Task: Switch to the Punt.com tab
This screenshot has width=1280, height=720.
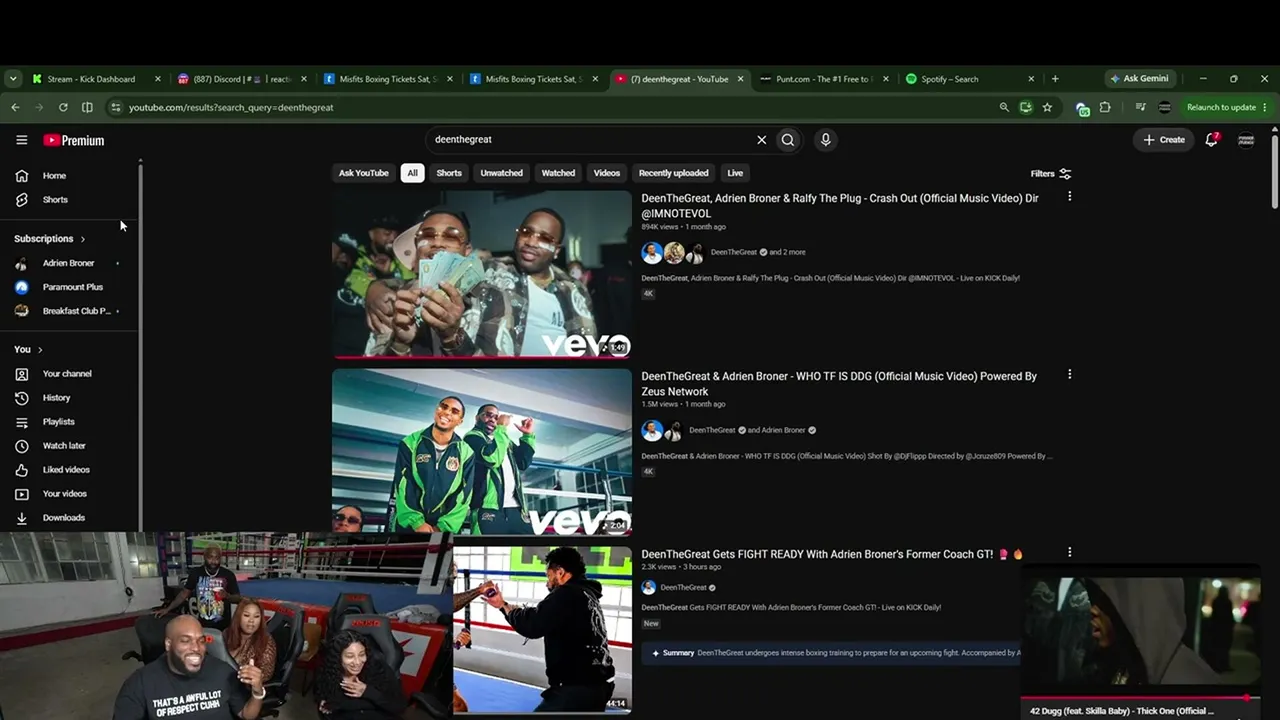Action: coord(824,79)
